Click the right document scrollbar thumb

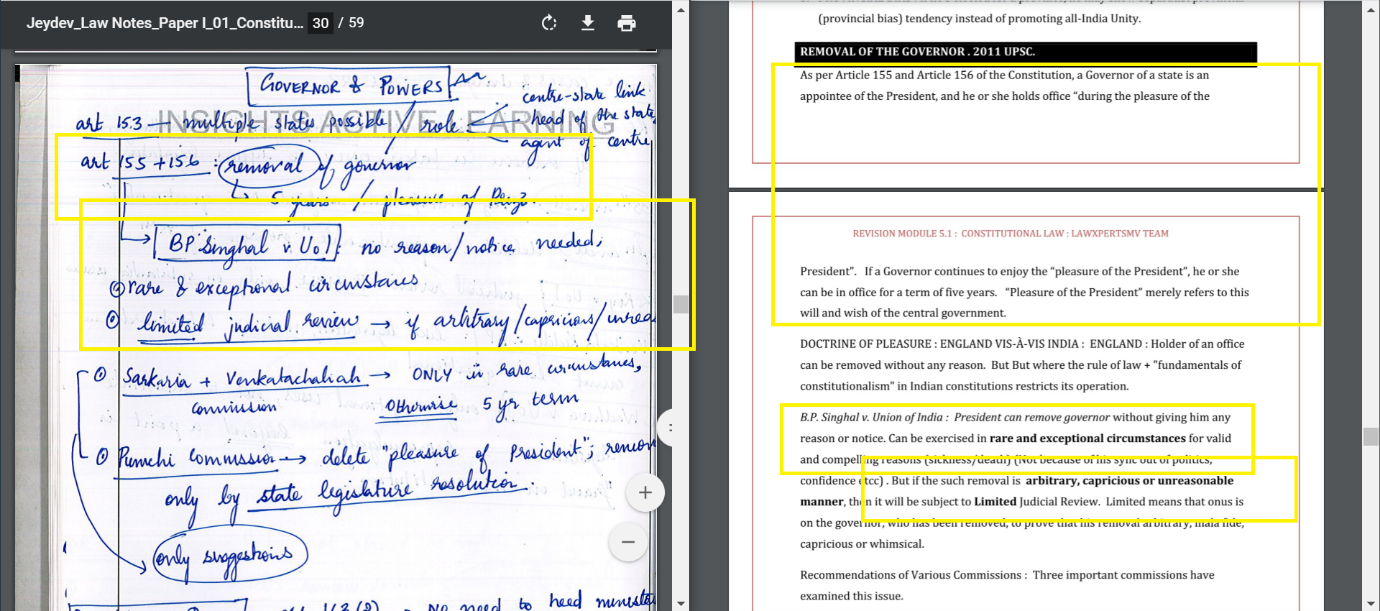point(1371,436)
